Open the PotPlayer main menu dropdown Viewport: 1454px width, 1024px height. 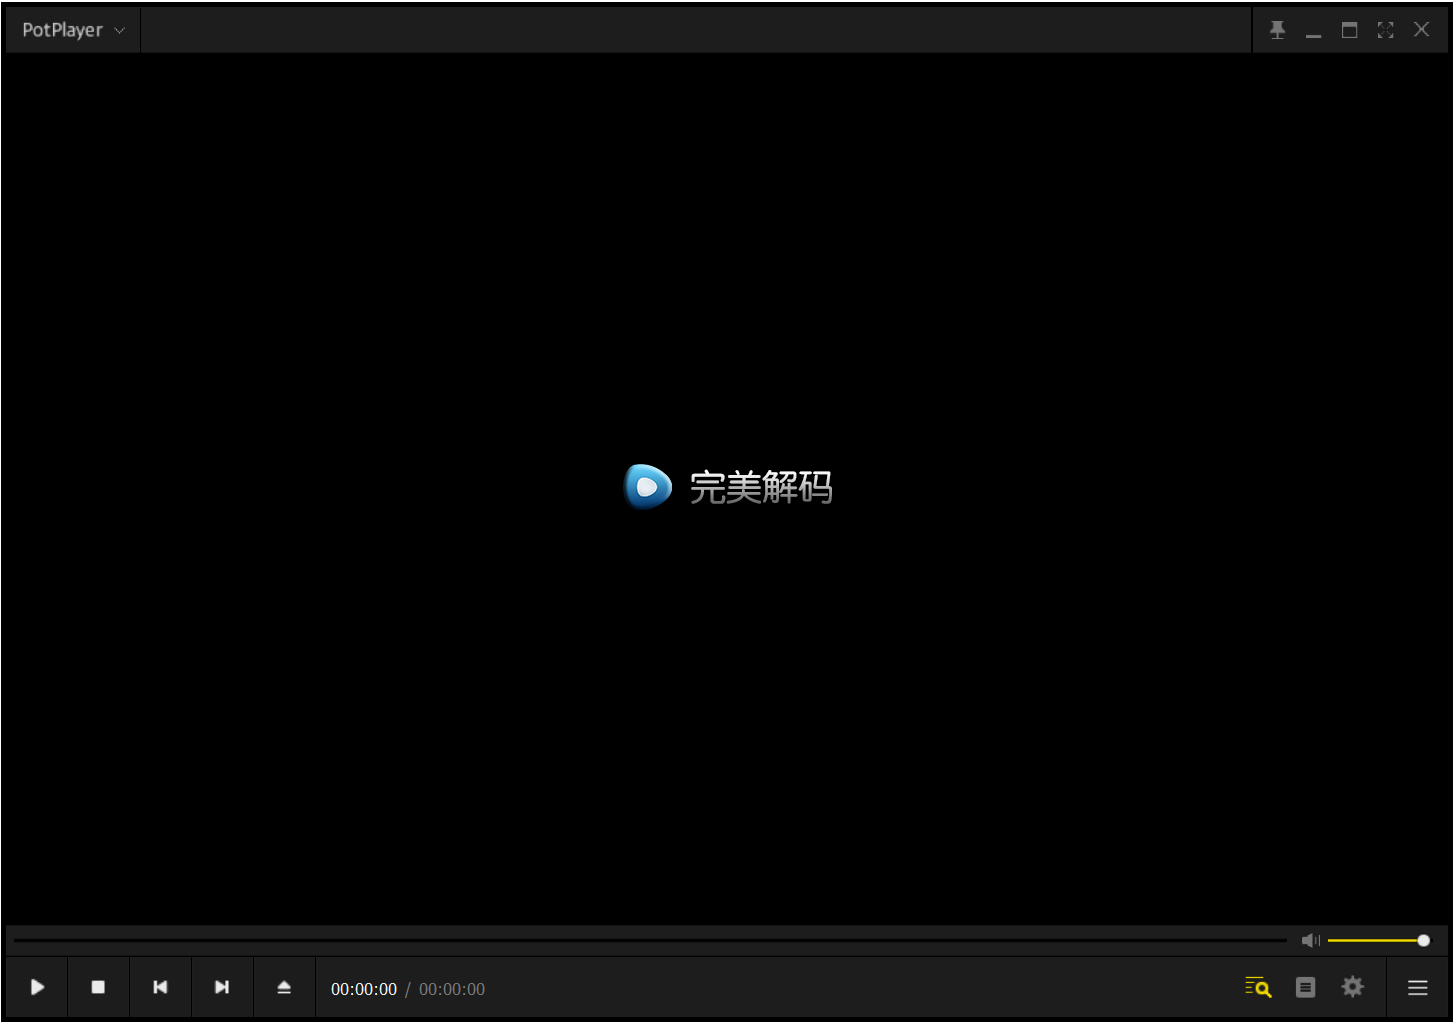(x=72, y=30)
